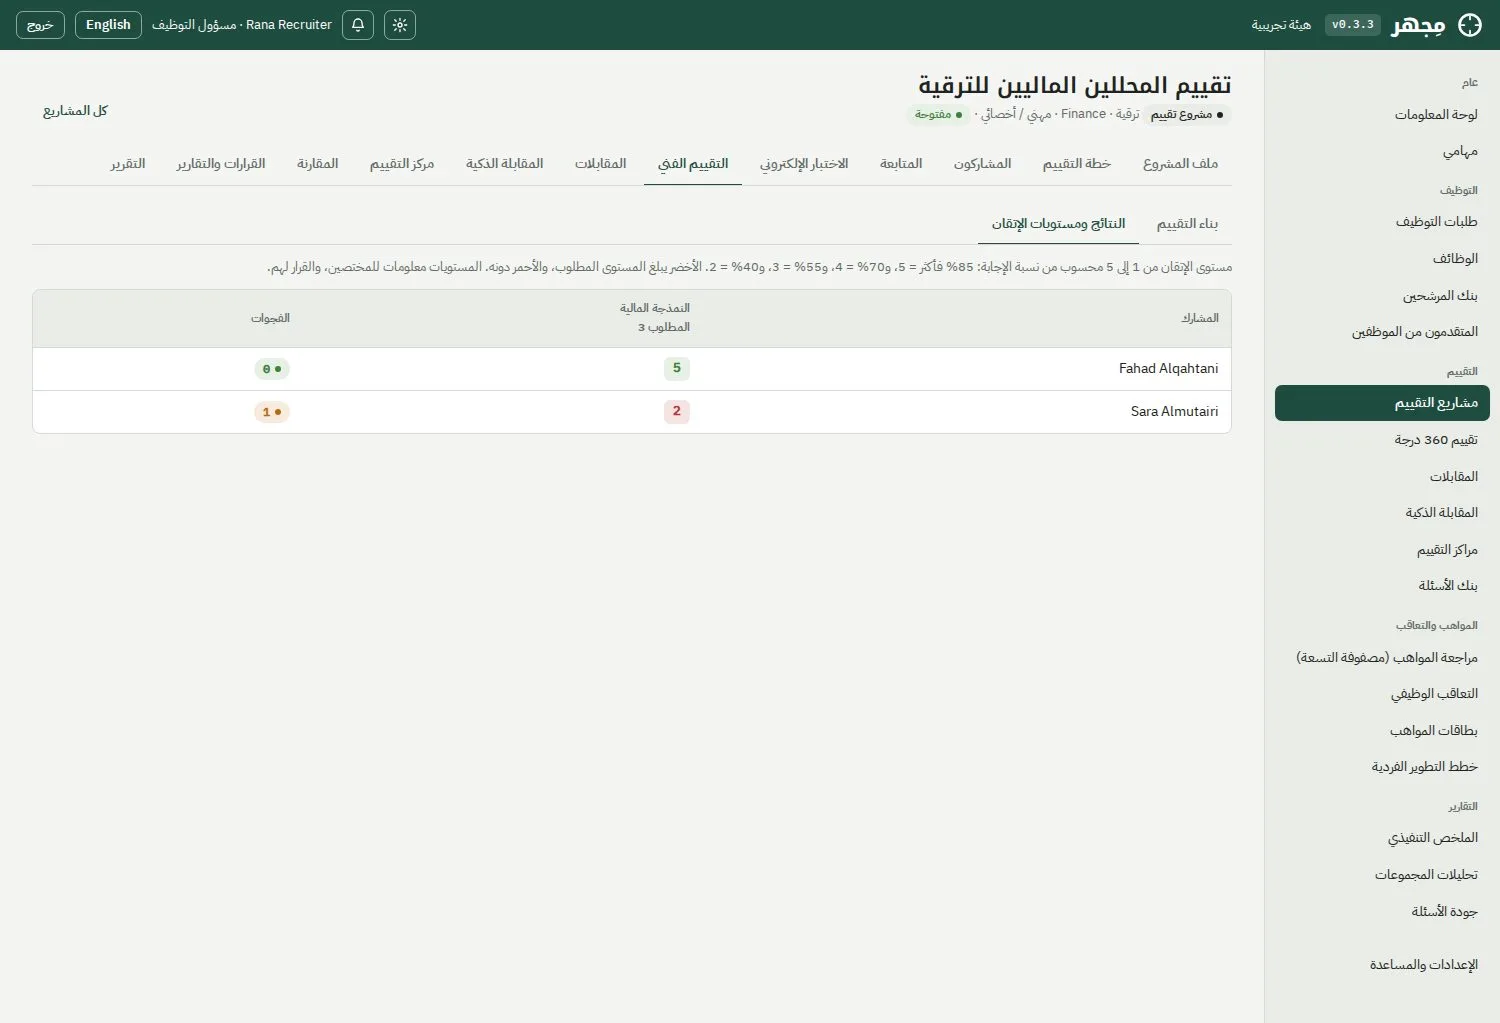Open مراجعة المواهب (مصفوفة التسعة)
The height and width of the screenshot is (1023, 1500).
pyautogui.click(x=1382, y=658)
